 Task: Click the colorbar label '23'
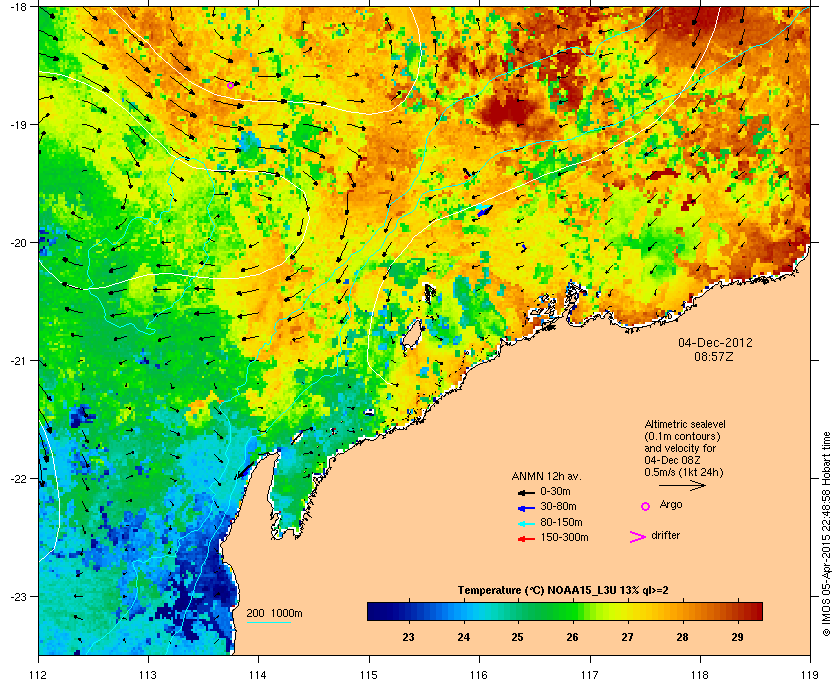[x=408, y=637]
